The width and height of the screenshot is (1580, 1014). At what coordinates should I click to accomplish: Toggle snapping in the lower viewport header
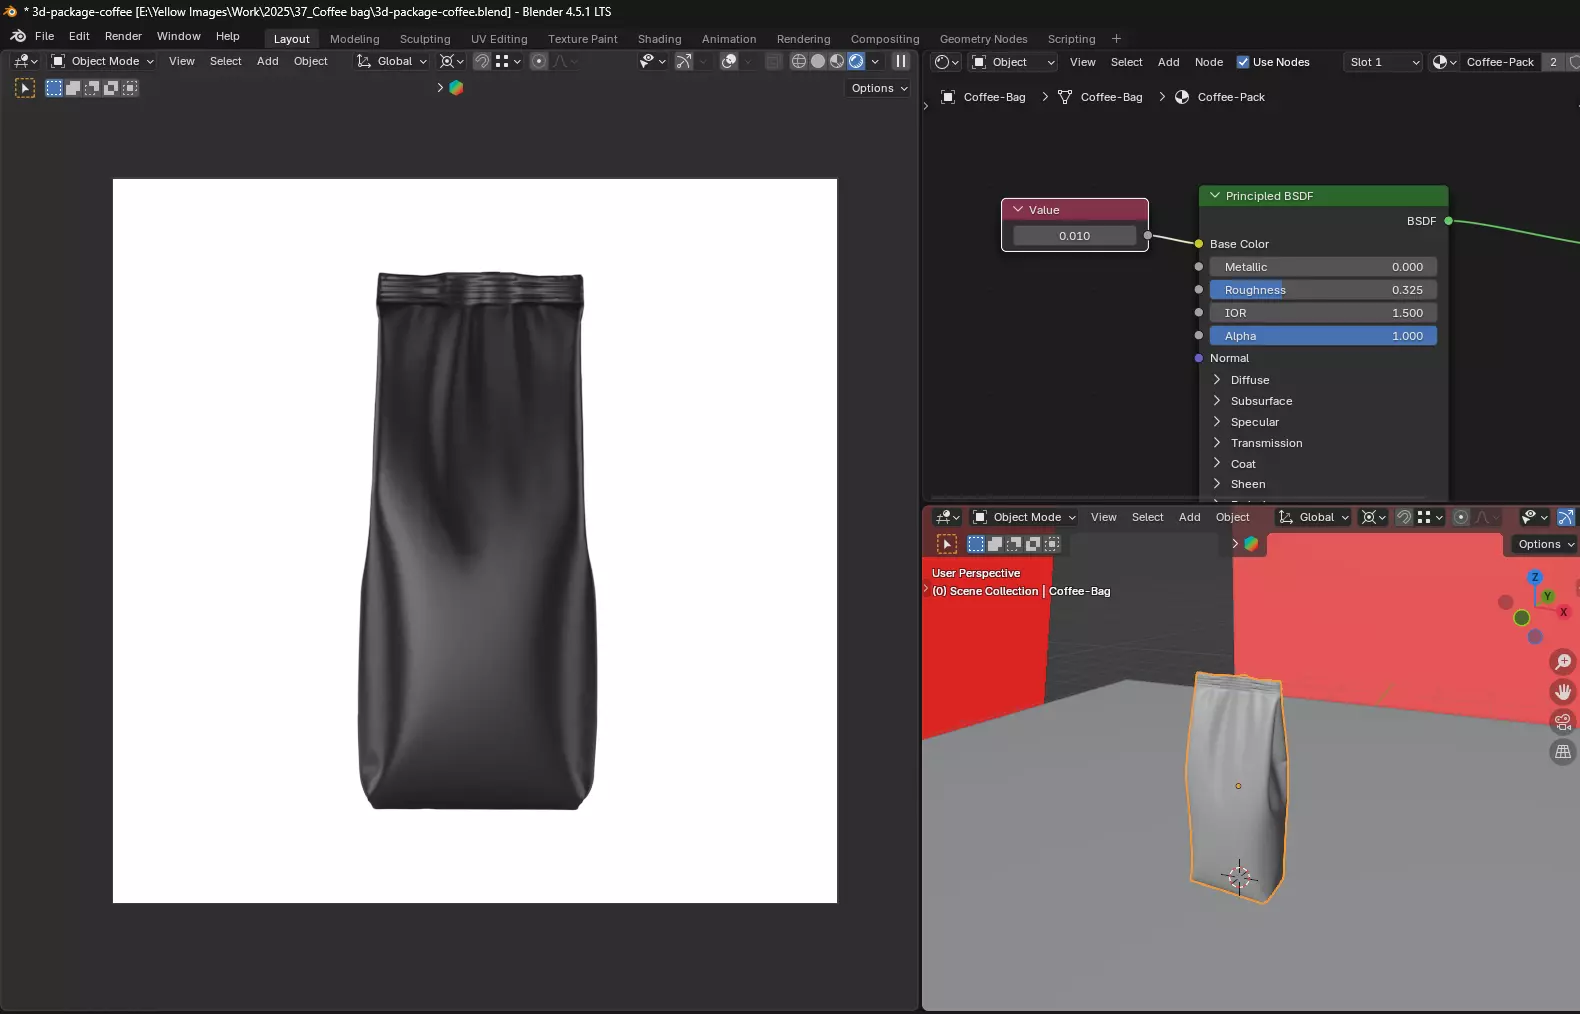click(1404, 517)
